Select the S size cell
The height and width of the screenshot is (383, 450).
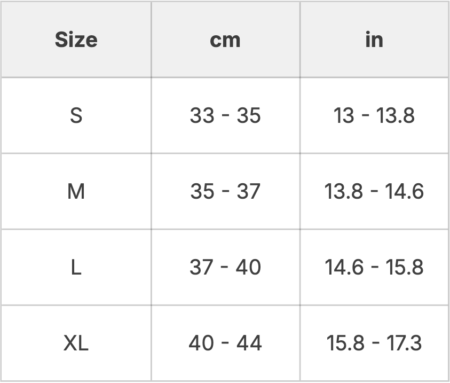point(76,116)
